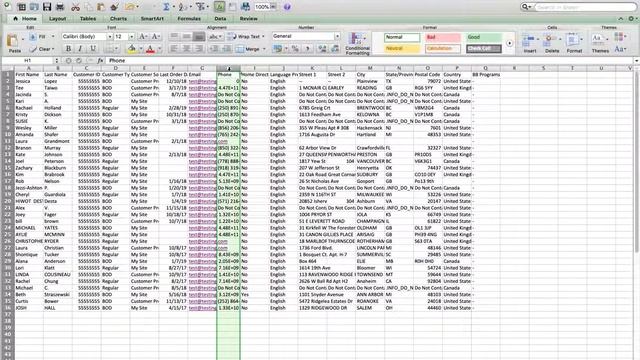This screenshot has width=640, height=360.
Task: Apply the pink Bad cell style
Action: 442,37
